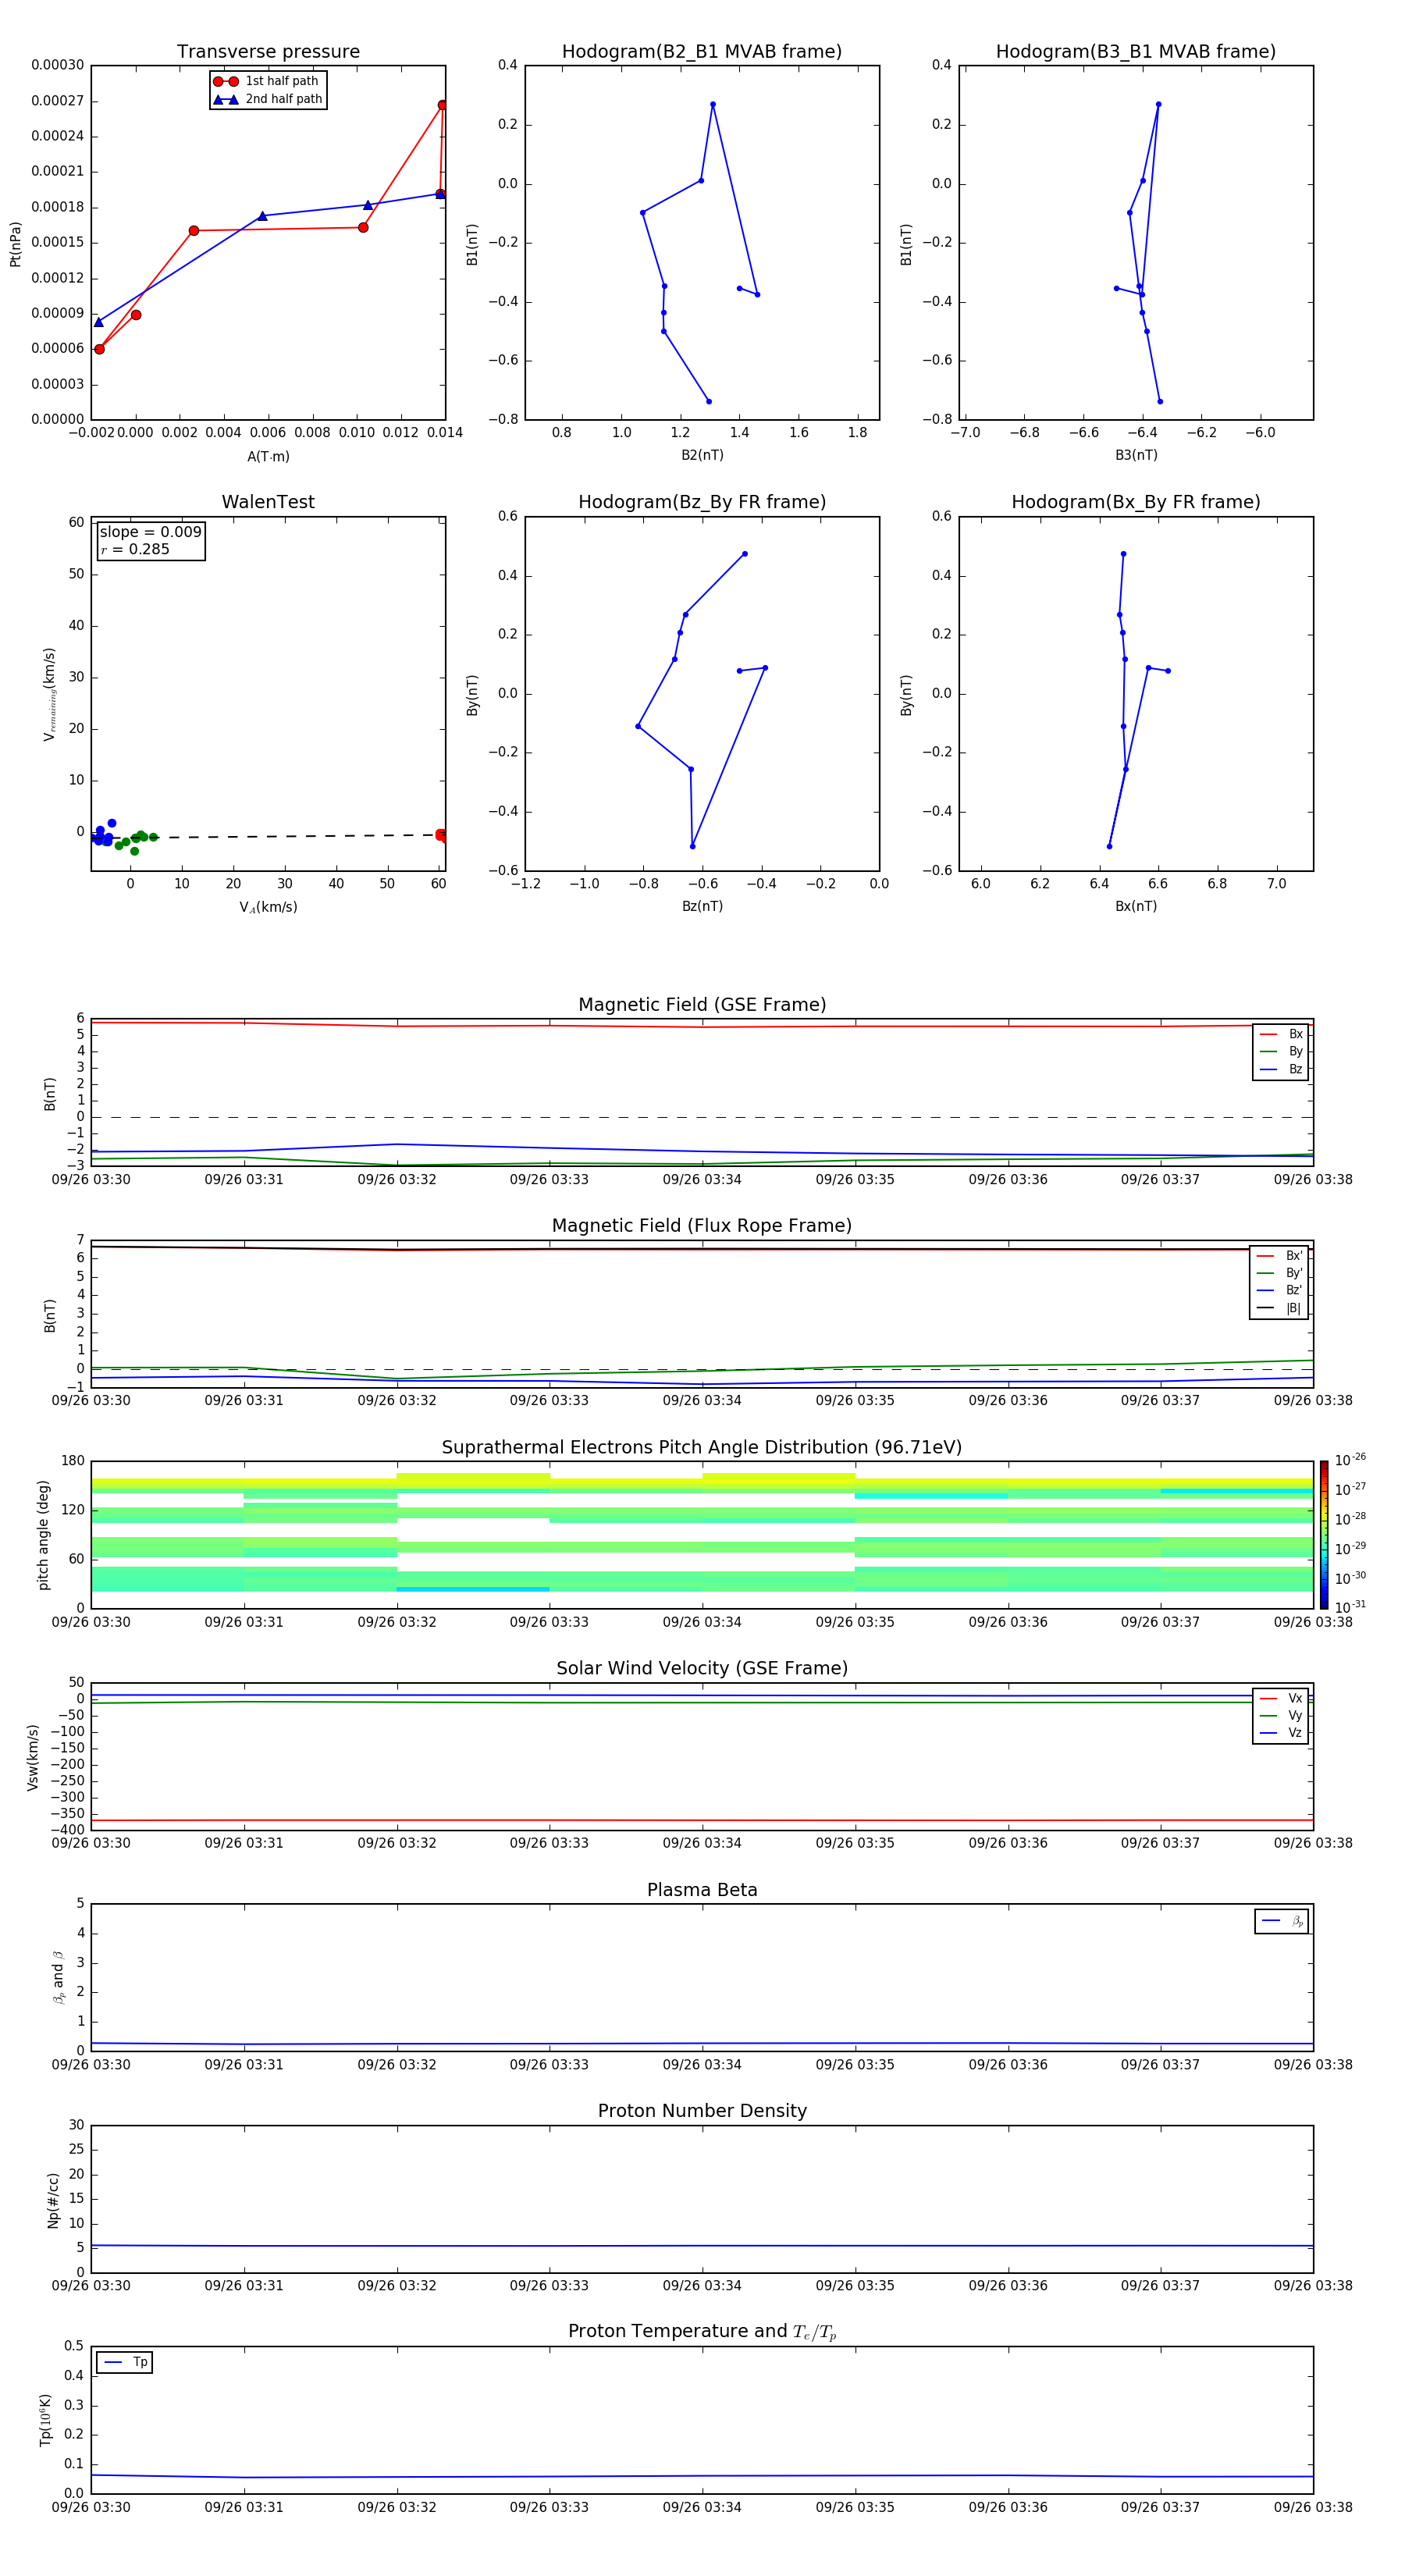Click the lowest point in Bz_By hodogram
This screenshot has width=1405, height=2576.
tap(692, 846)
